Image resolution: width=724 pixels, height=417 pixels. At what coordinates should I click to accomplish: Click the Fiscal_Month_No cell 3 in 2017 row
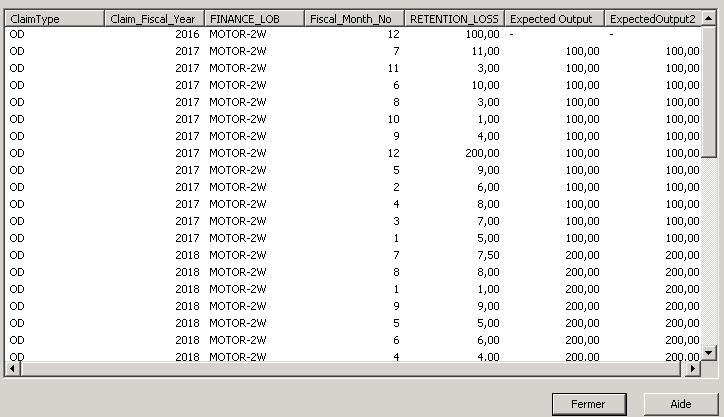pos(396,221)
